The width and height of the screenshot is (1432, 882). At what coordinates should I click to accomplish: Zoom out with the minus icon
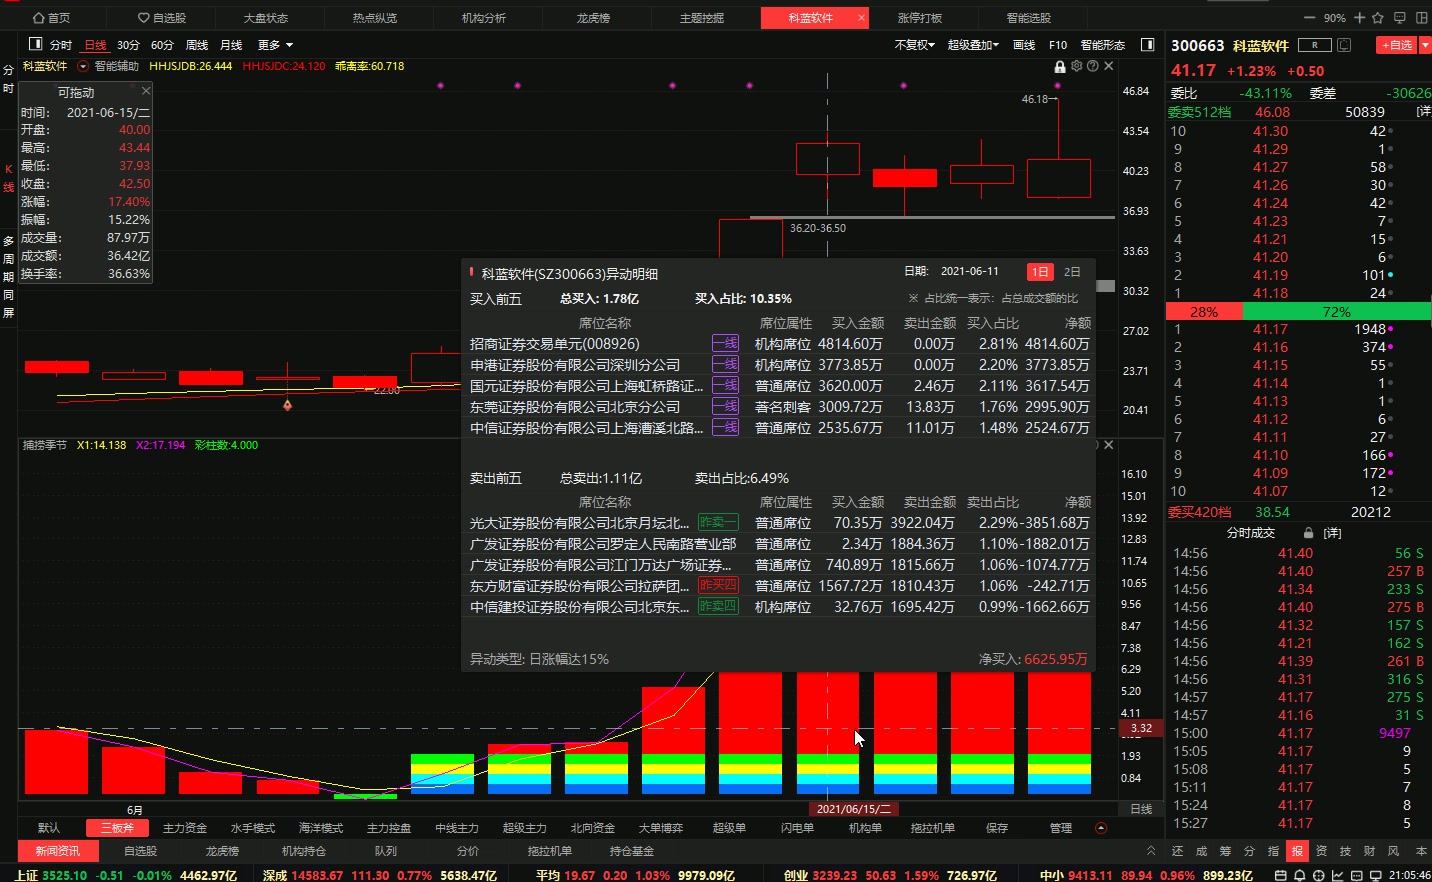(1310, 18)
